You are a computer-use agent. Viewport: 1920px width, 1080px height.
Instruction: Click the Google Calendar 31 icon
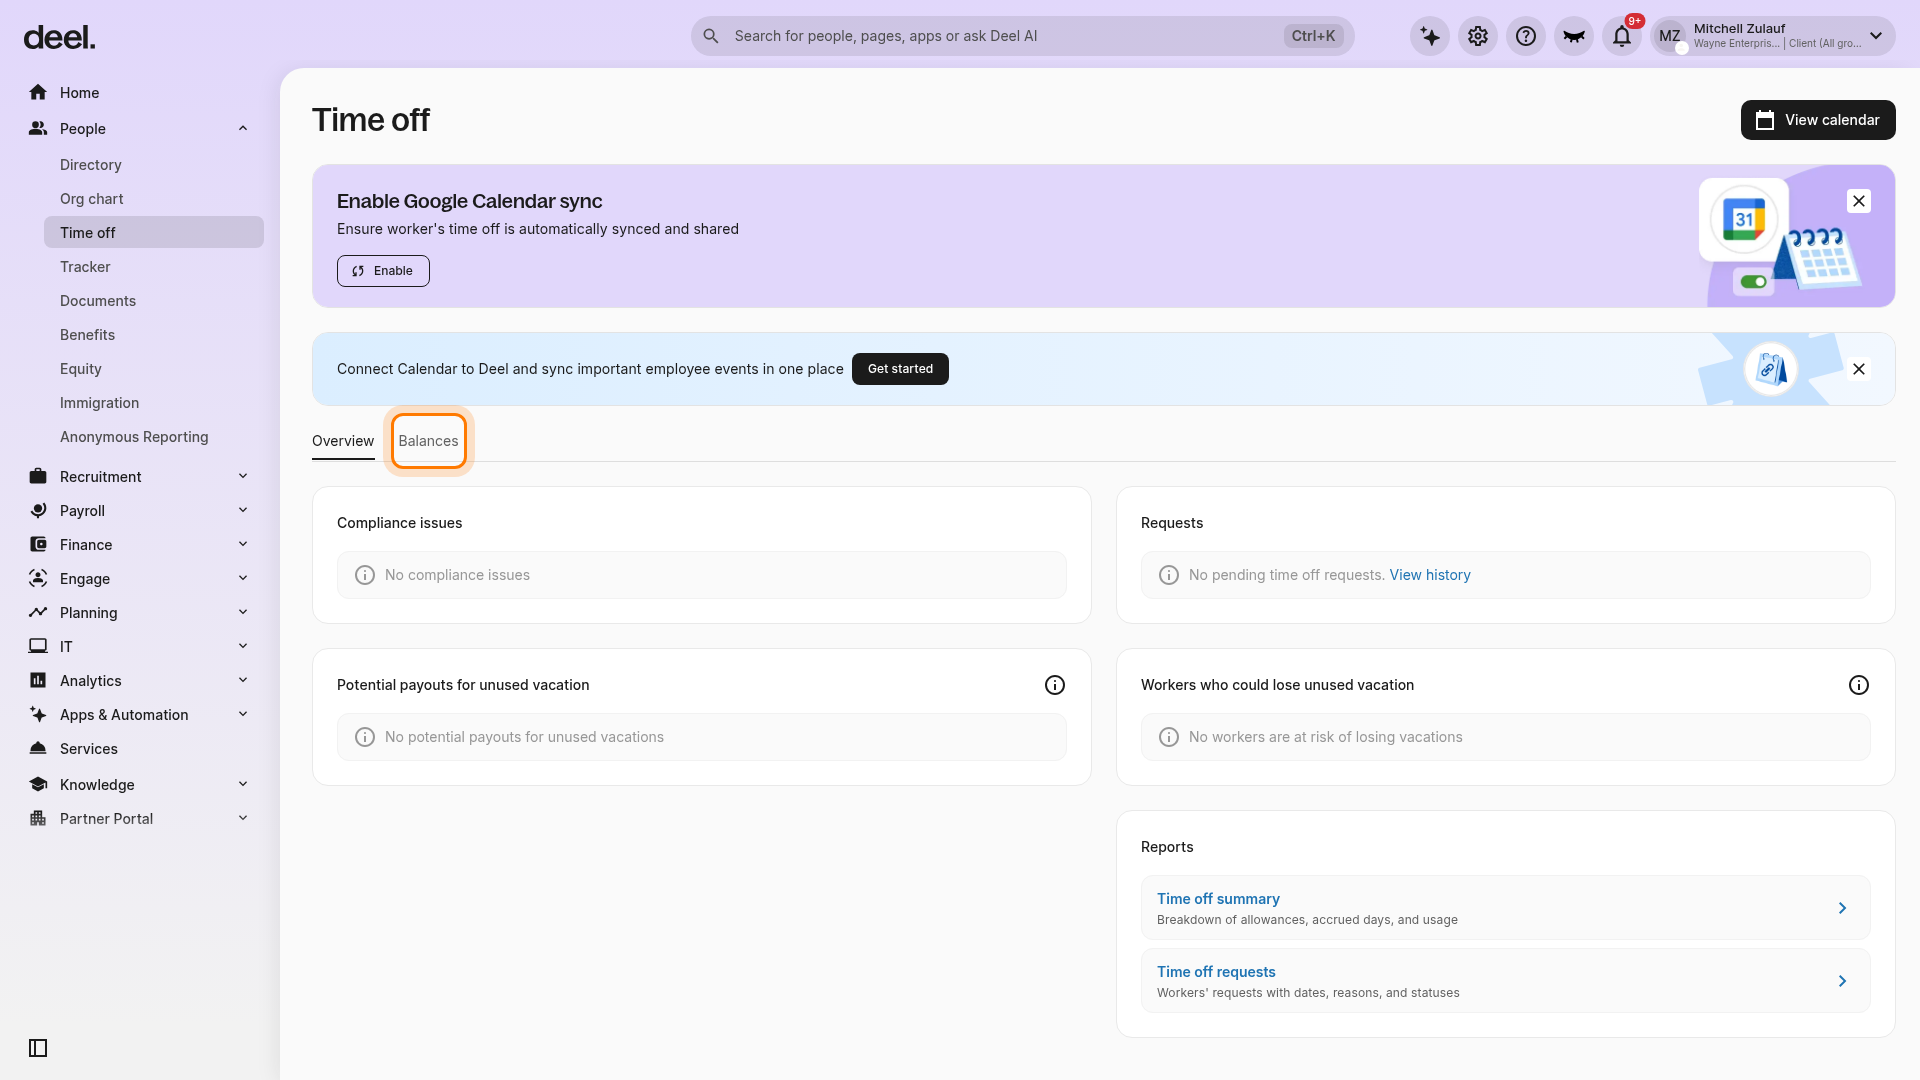click(1744, 219)
